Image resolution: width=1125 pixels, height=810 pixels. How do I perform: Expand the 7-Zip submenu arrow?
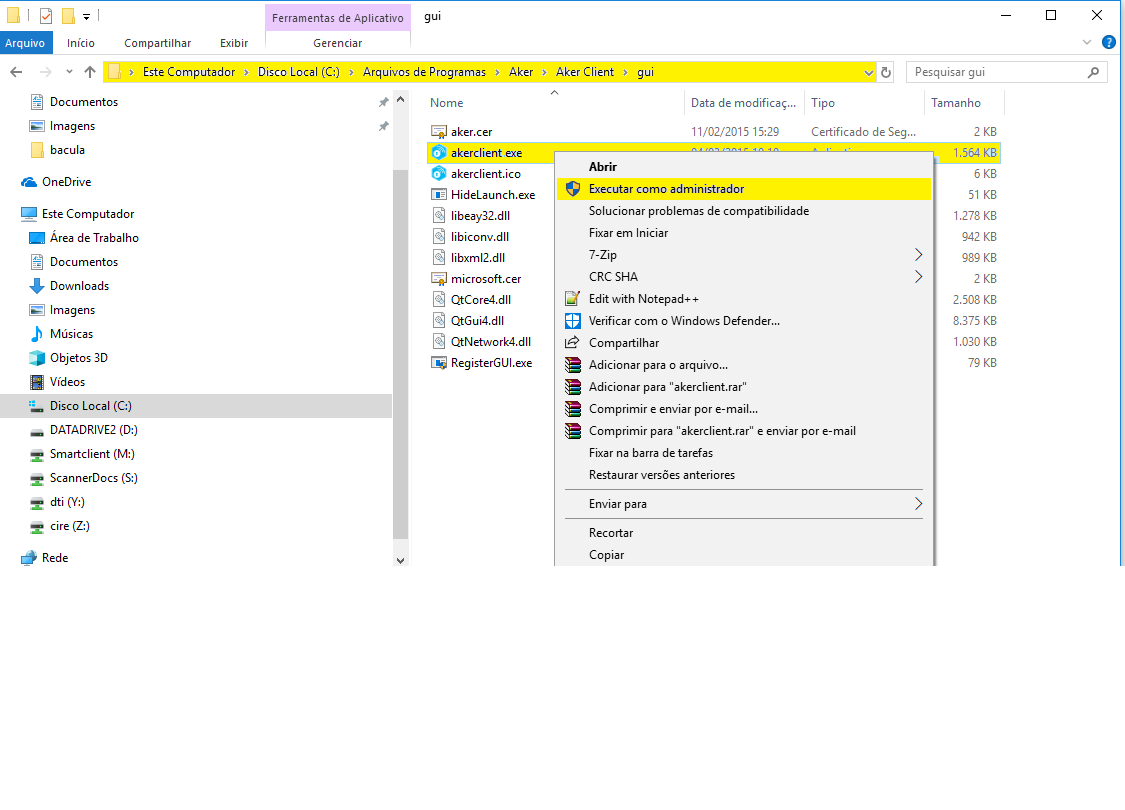coord(918,255)
